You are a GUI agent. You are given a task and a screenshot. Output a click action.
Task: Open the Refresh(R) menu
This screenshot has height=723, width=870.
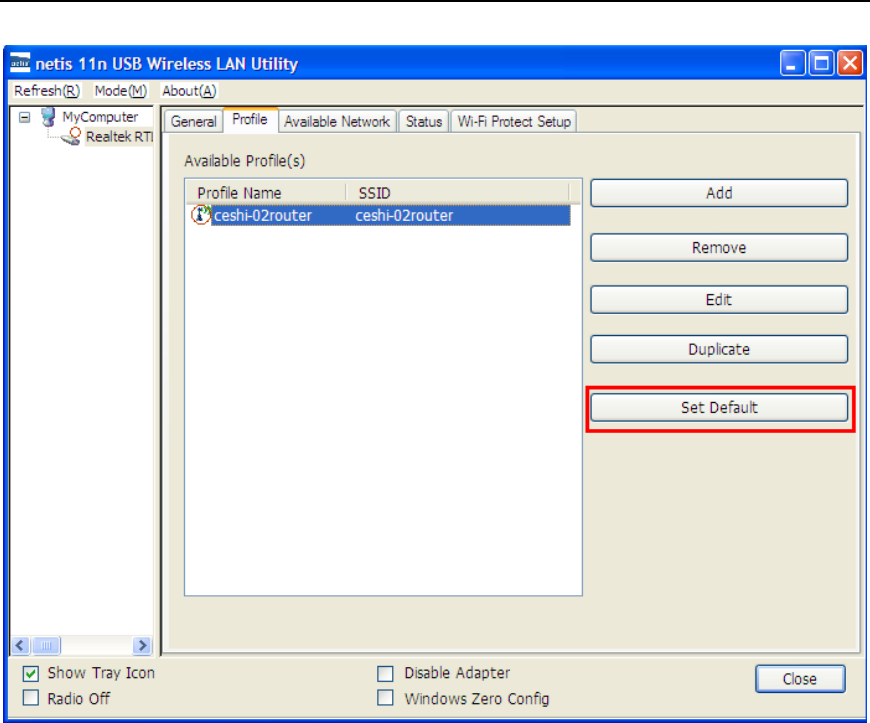[47, 91]
